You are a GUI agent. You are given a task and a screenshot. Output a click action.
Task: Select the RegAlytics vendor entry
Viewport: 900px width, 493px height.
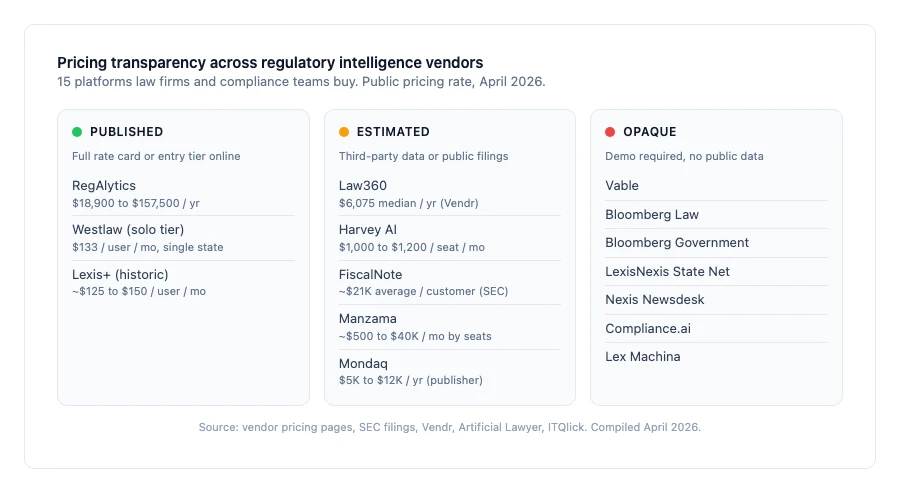tap(104, 186)
